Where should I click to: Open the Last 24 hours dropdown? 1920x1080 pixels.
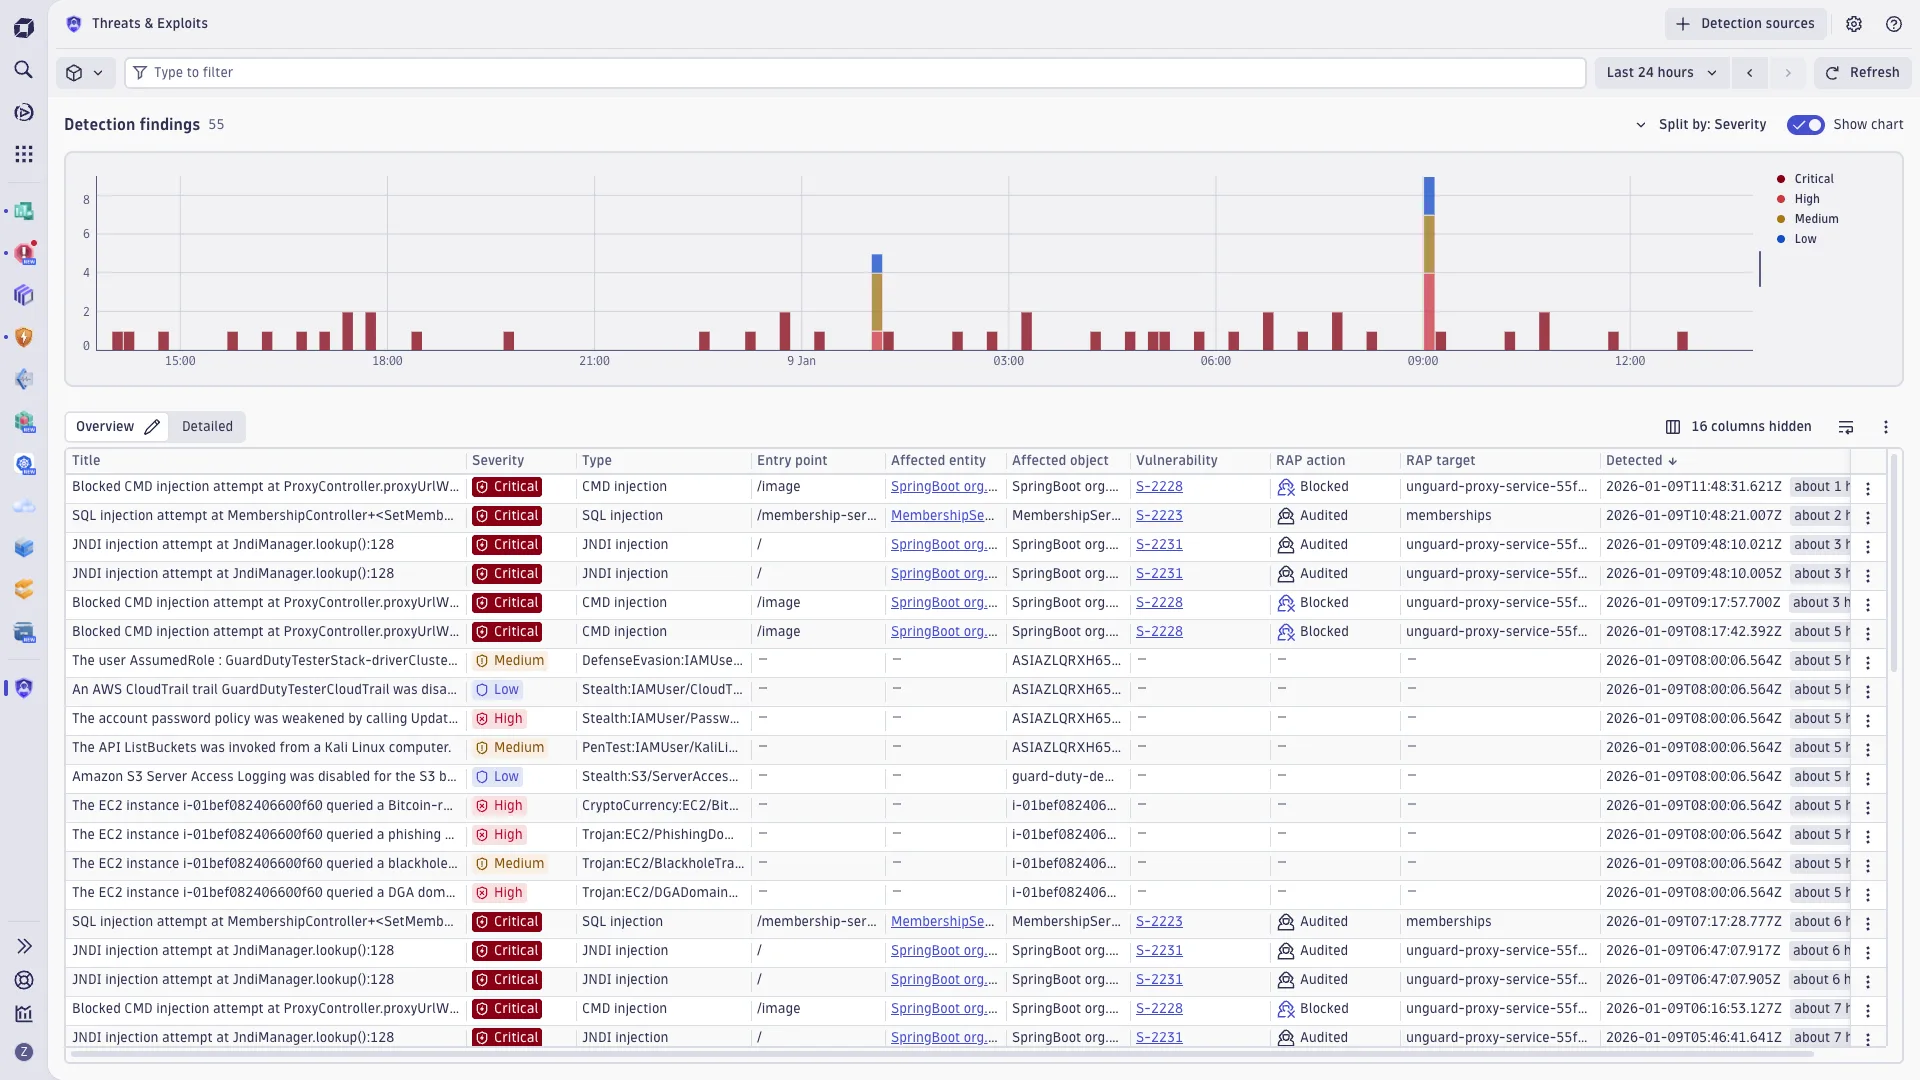coord(1662,72)
